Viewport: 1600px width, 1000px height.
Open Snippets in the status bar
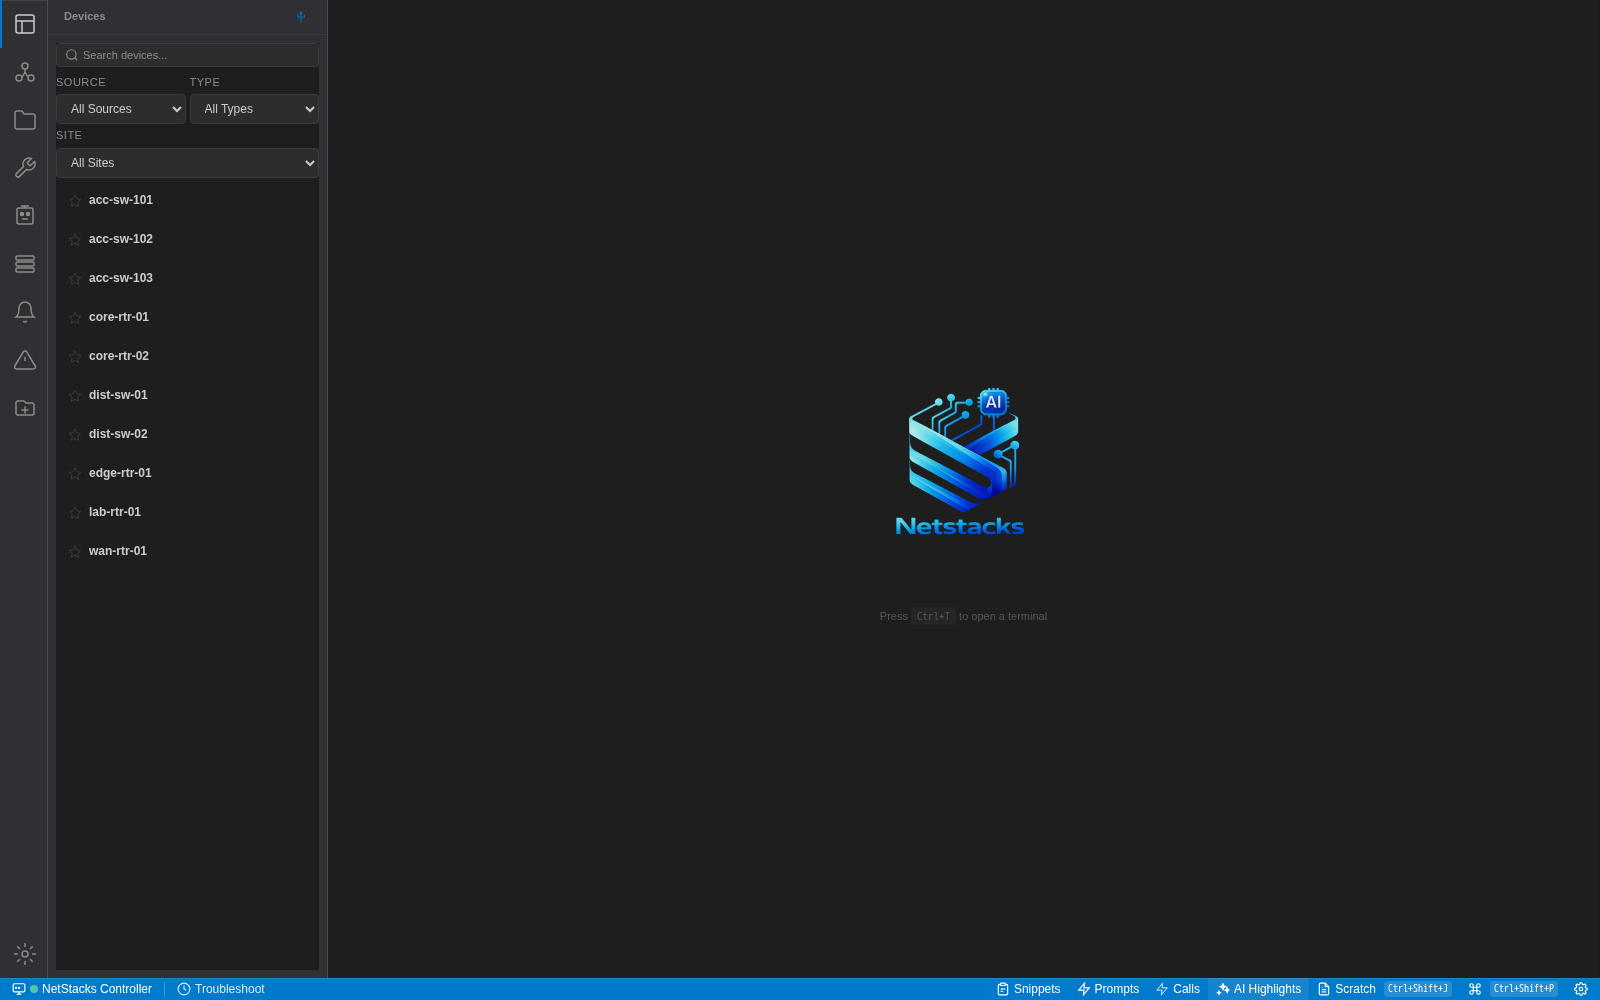click(1028, 989)
